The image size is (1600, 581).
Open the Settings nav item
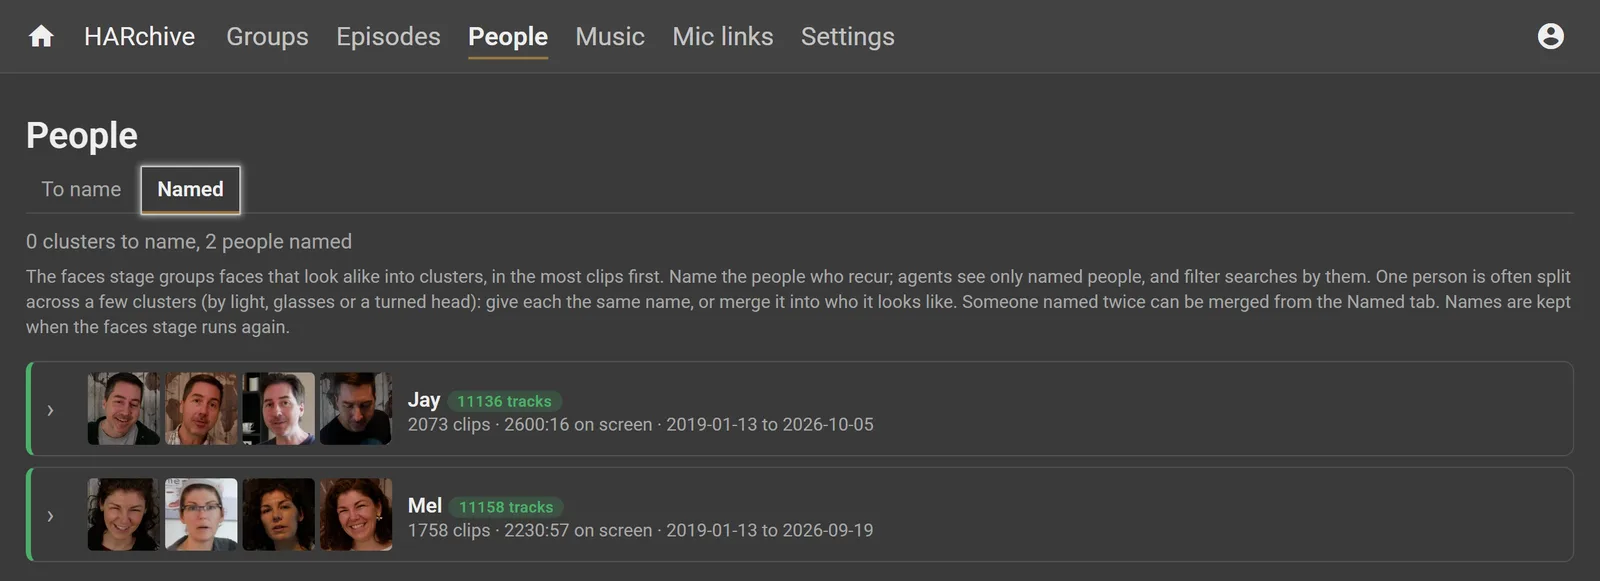pos(848,36)
